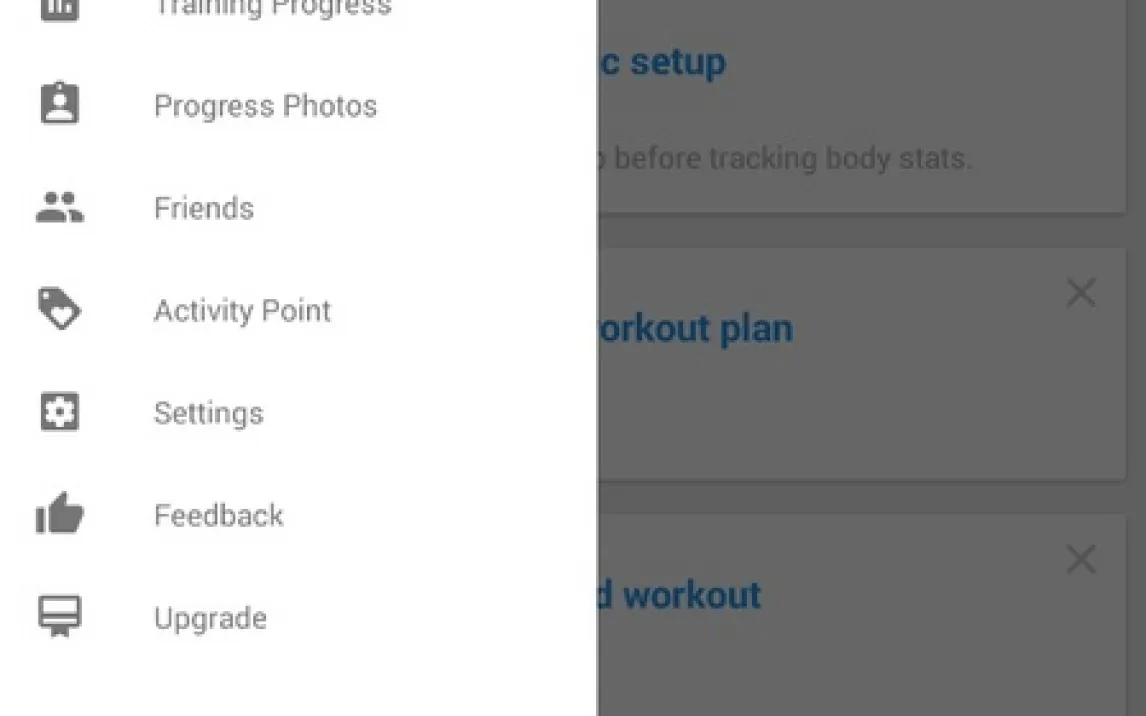Open the setup card heading

click(x=663, y=62)
